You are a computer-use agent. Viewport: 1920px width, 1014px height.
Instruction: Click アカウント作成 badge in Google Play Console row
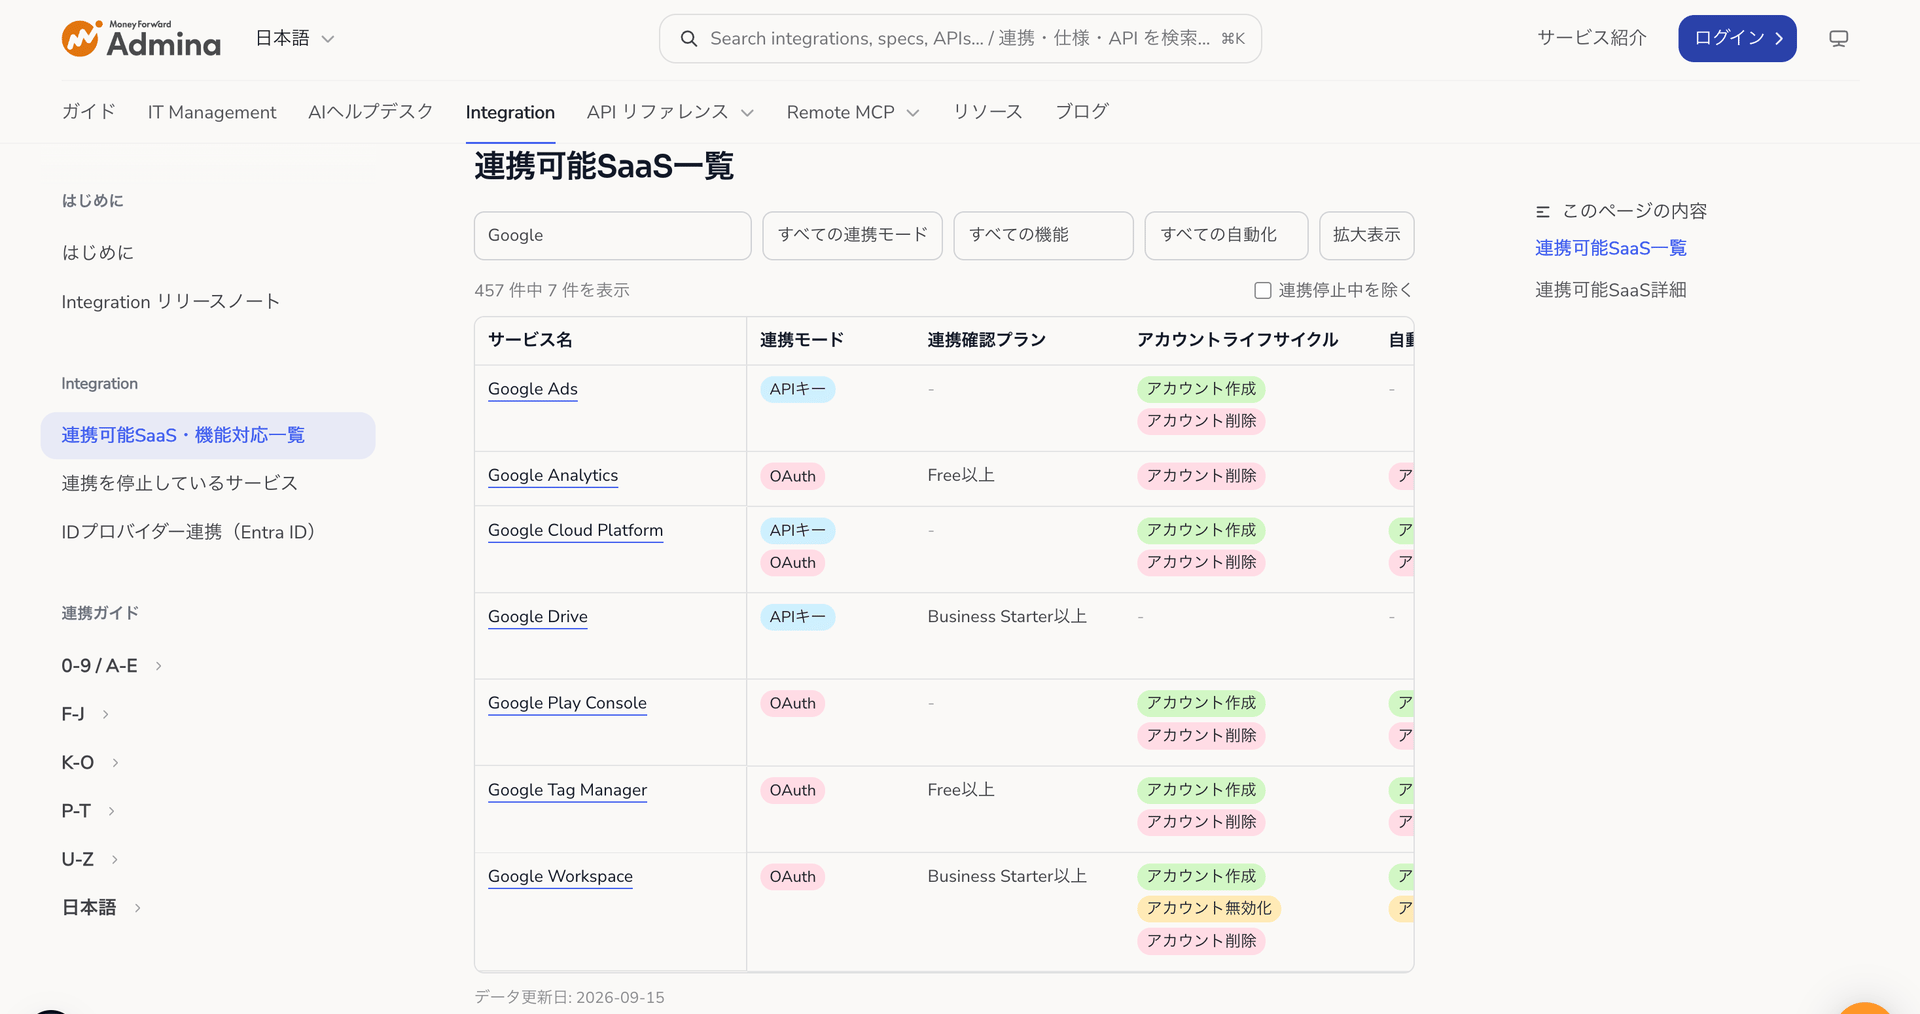click(x=1201, y=704)
